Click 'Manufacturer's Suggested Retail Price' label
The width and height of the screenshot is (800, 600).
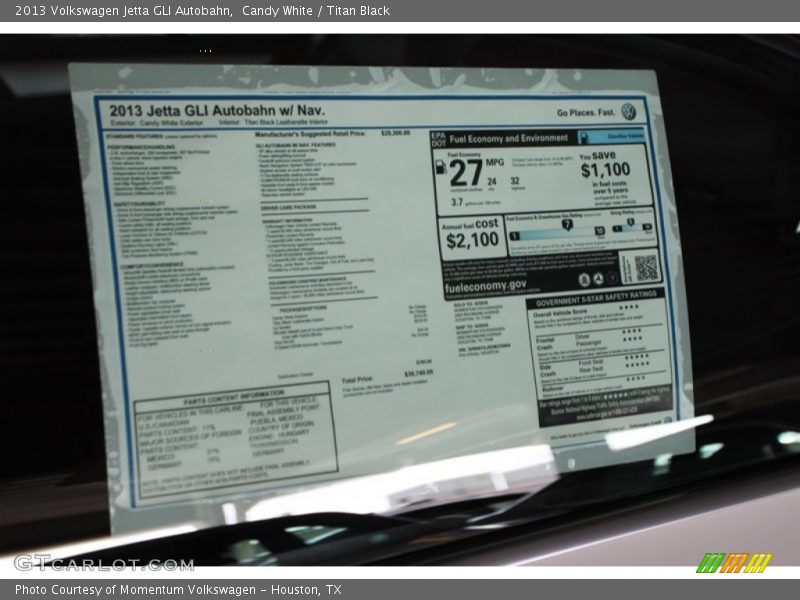pyautogui.click(x=310, y=134)
